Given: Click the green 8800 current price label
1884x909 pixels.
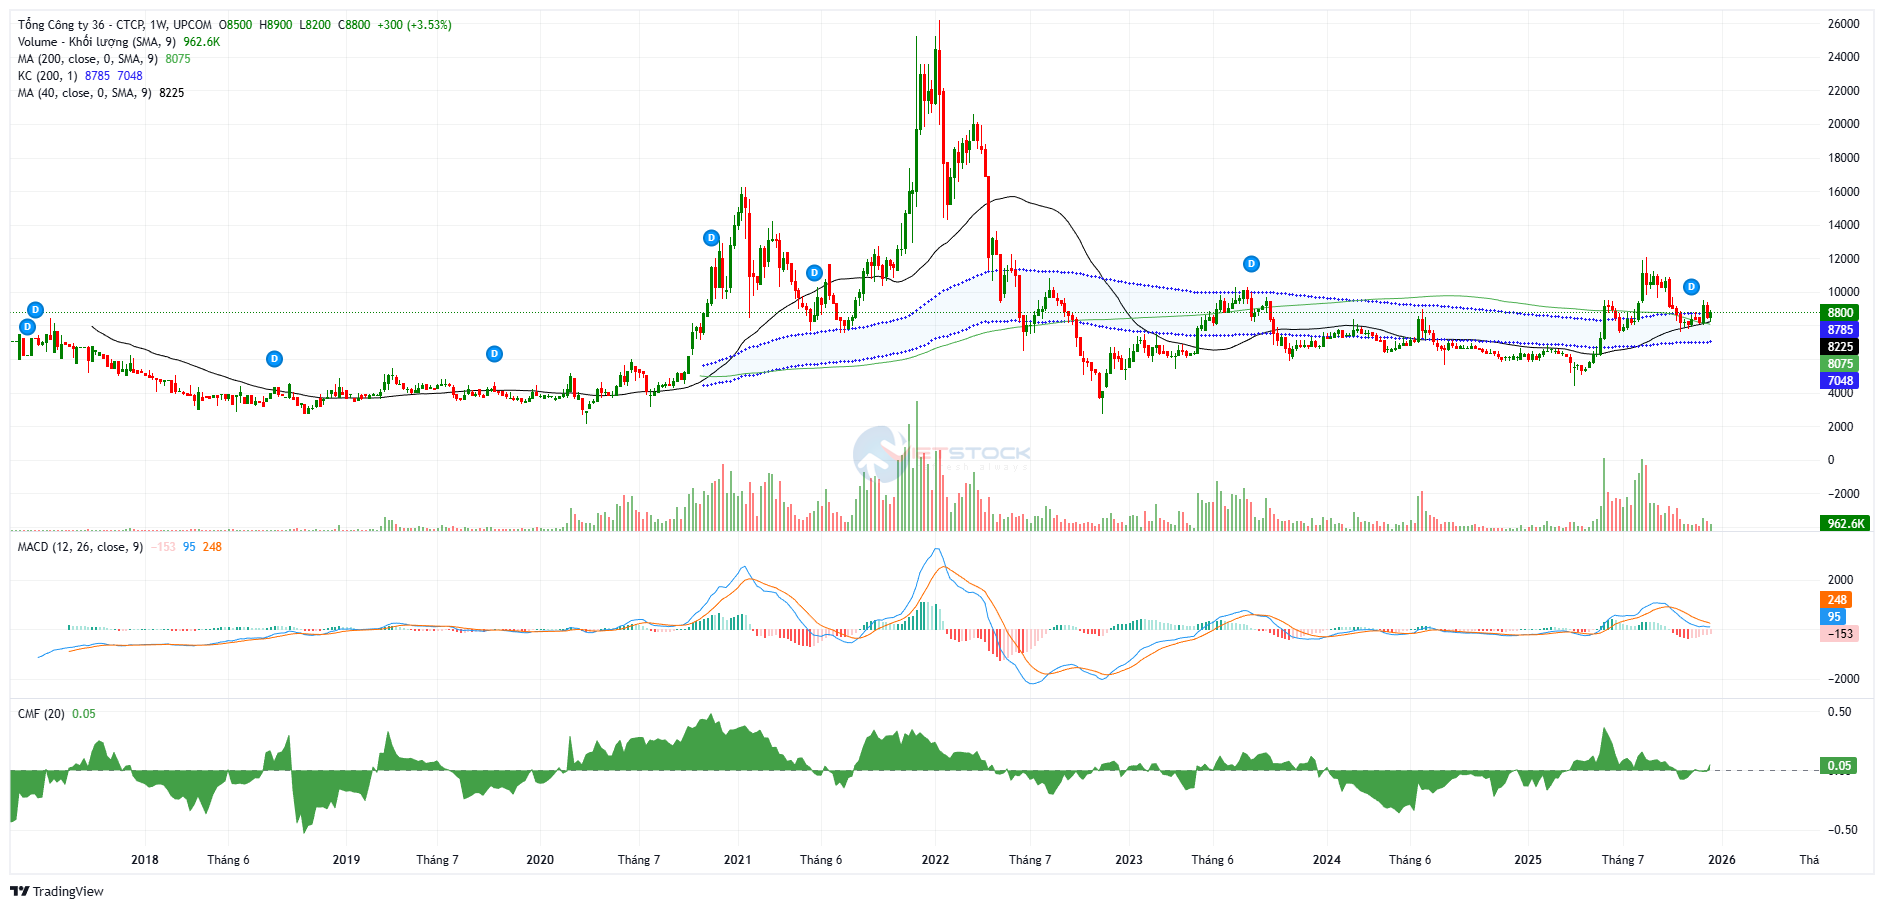Looking at the screenshot, I should 1840,313.
